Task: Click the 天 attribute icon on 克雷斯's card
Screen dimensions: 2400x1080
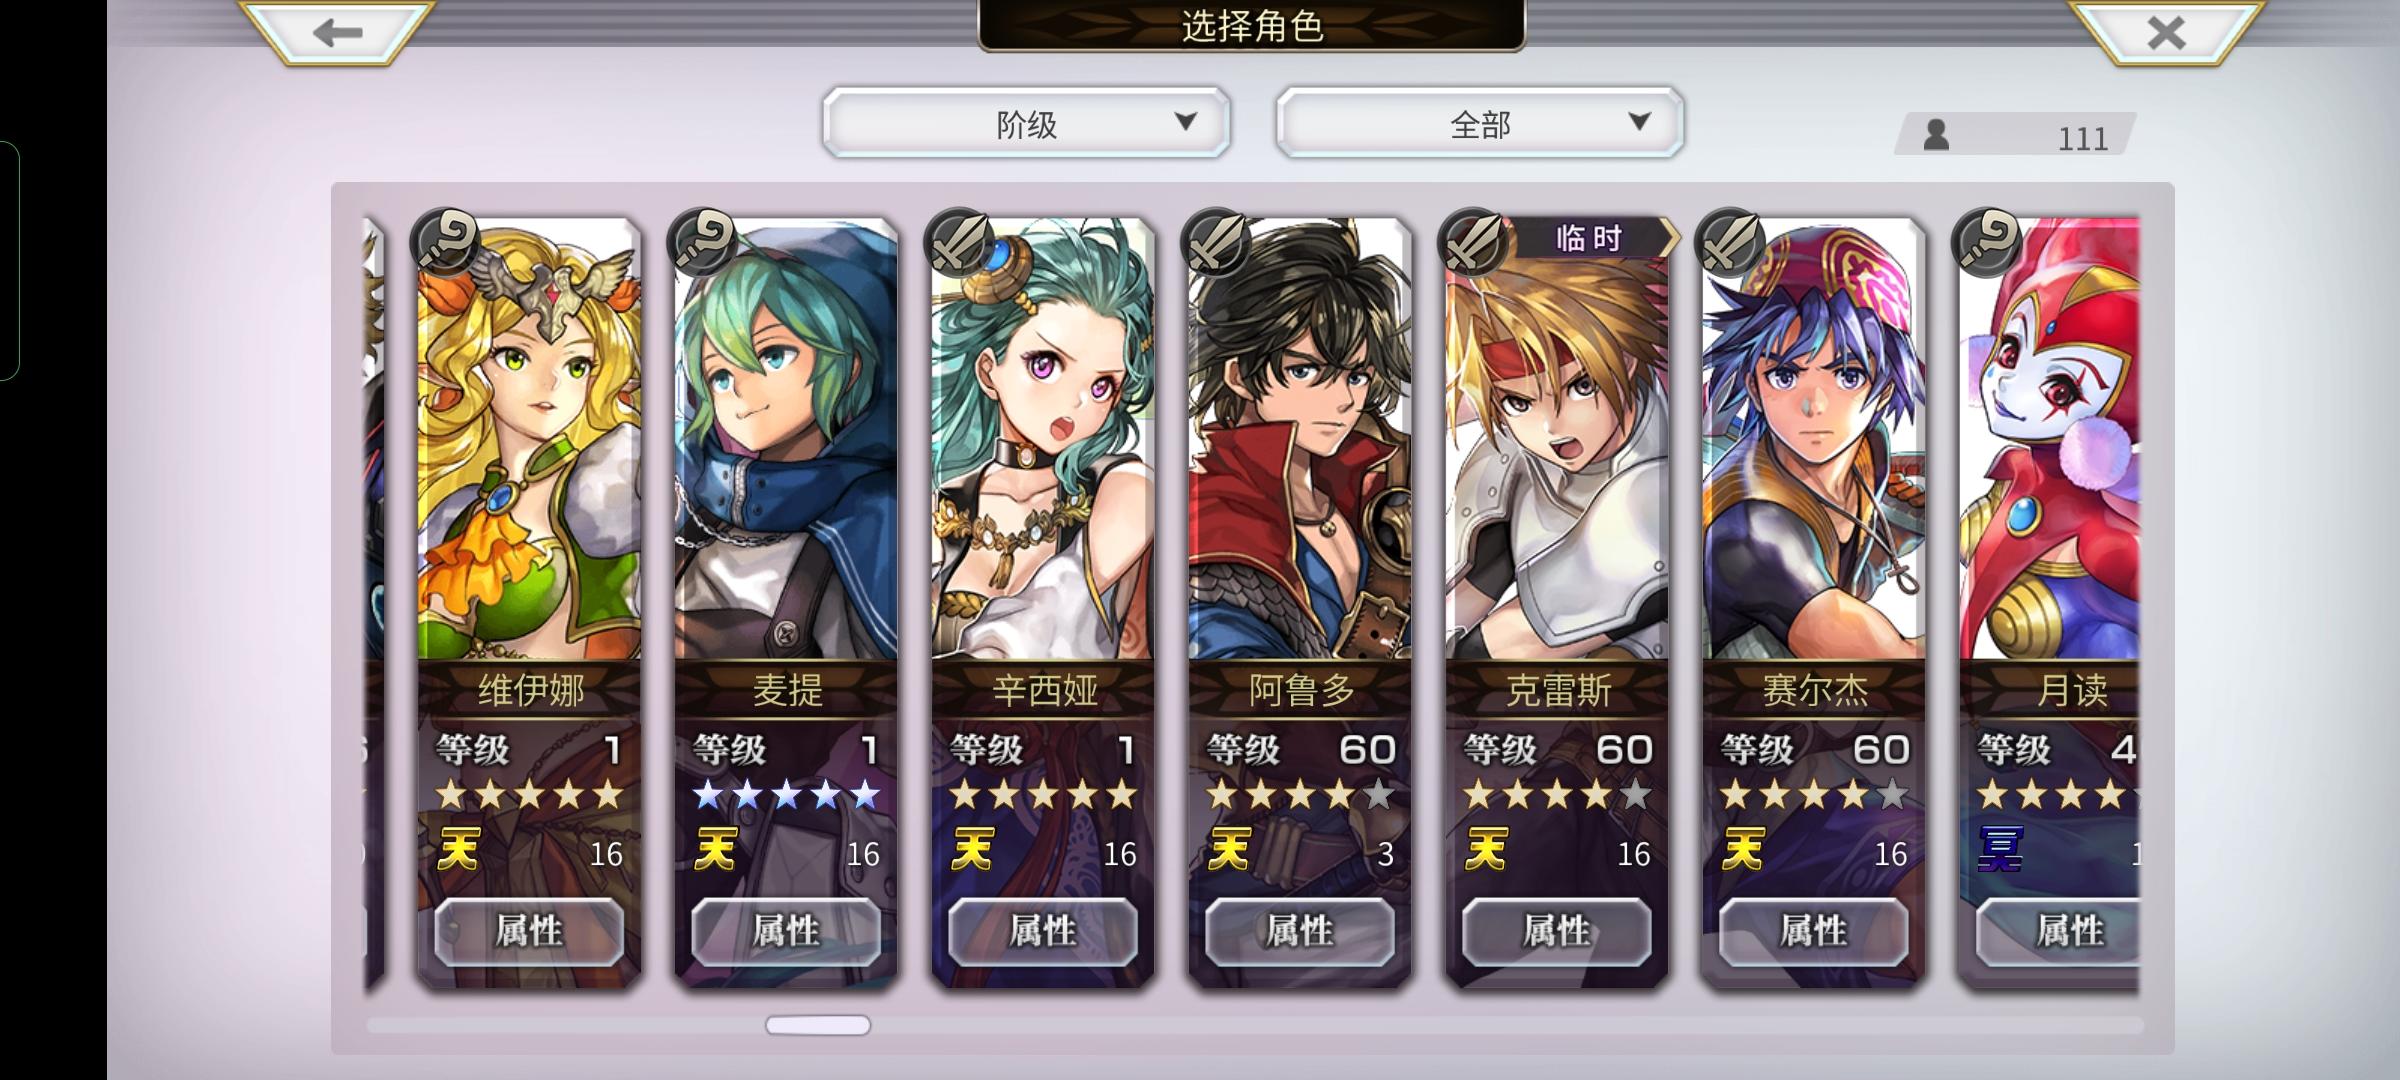Action: pos(1486,850)
